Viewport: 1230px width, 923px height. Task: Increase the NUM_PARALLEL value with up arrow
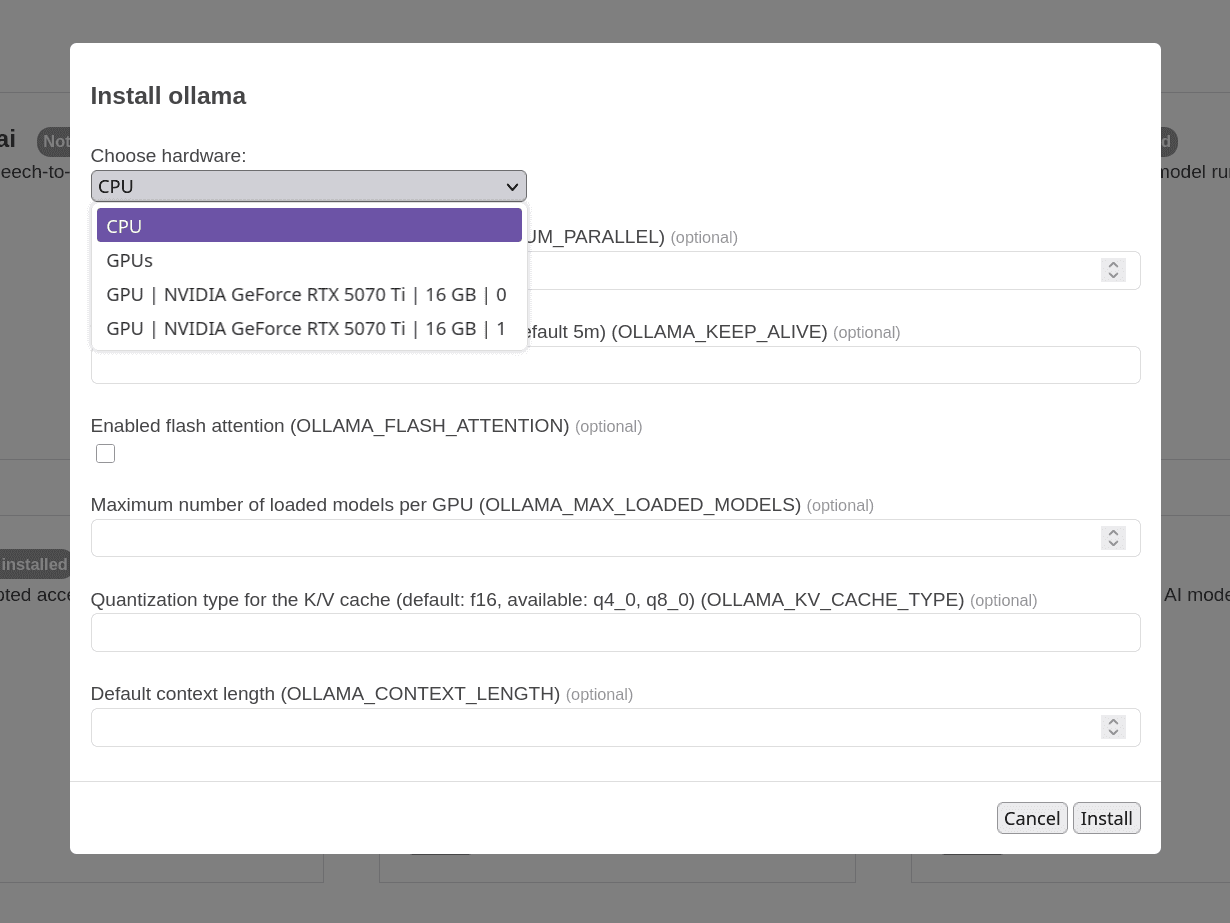coord(1113,265)
